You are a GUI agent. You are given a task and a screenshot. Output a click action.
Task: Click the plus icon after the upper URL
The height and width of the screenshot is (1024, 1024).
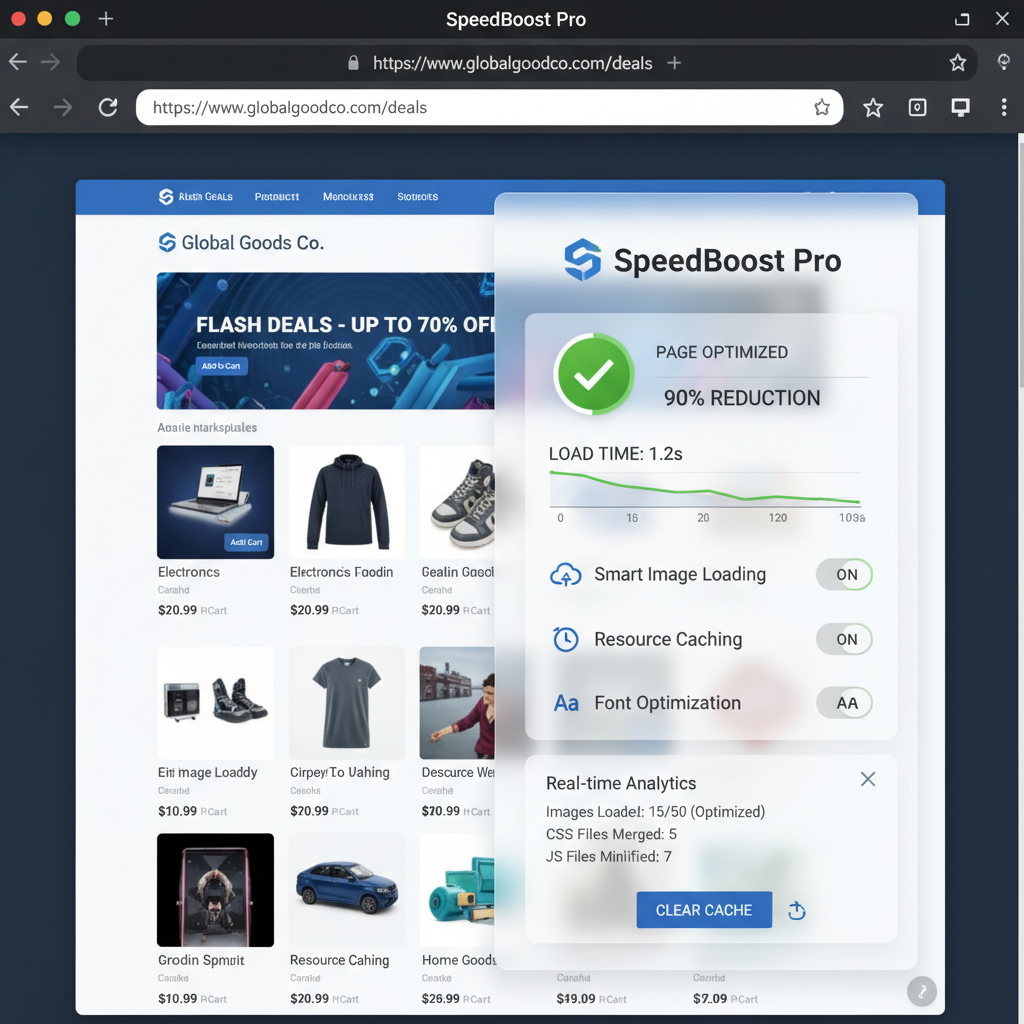click(674, 63)
